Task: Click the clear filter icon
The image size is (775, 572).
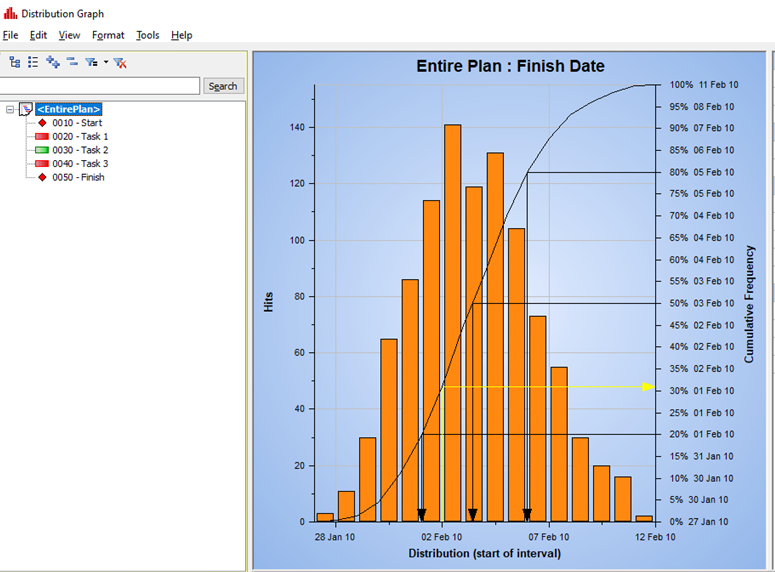Action: [x=120, y=62]
